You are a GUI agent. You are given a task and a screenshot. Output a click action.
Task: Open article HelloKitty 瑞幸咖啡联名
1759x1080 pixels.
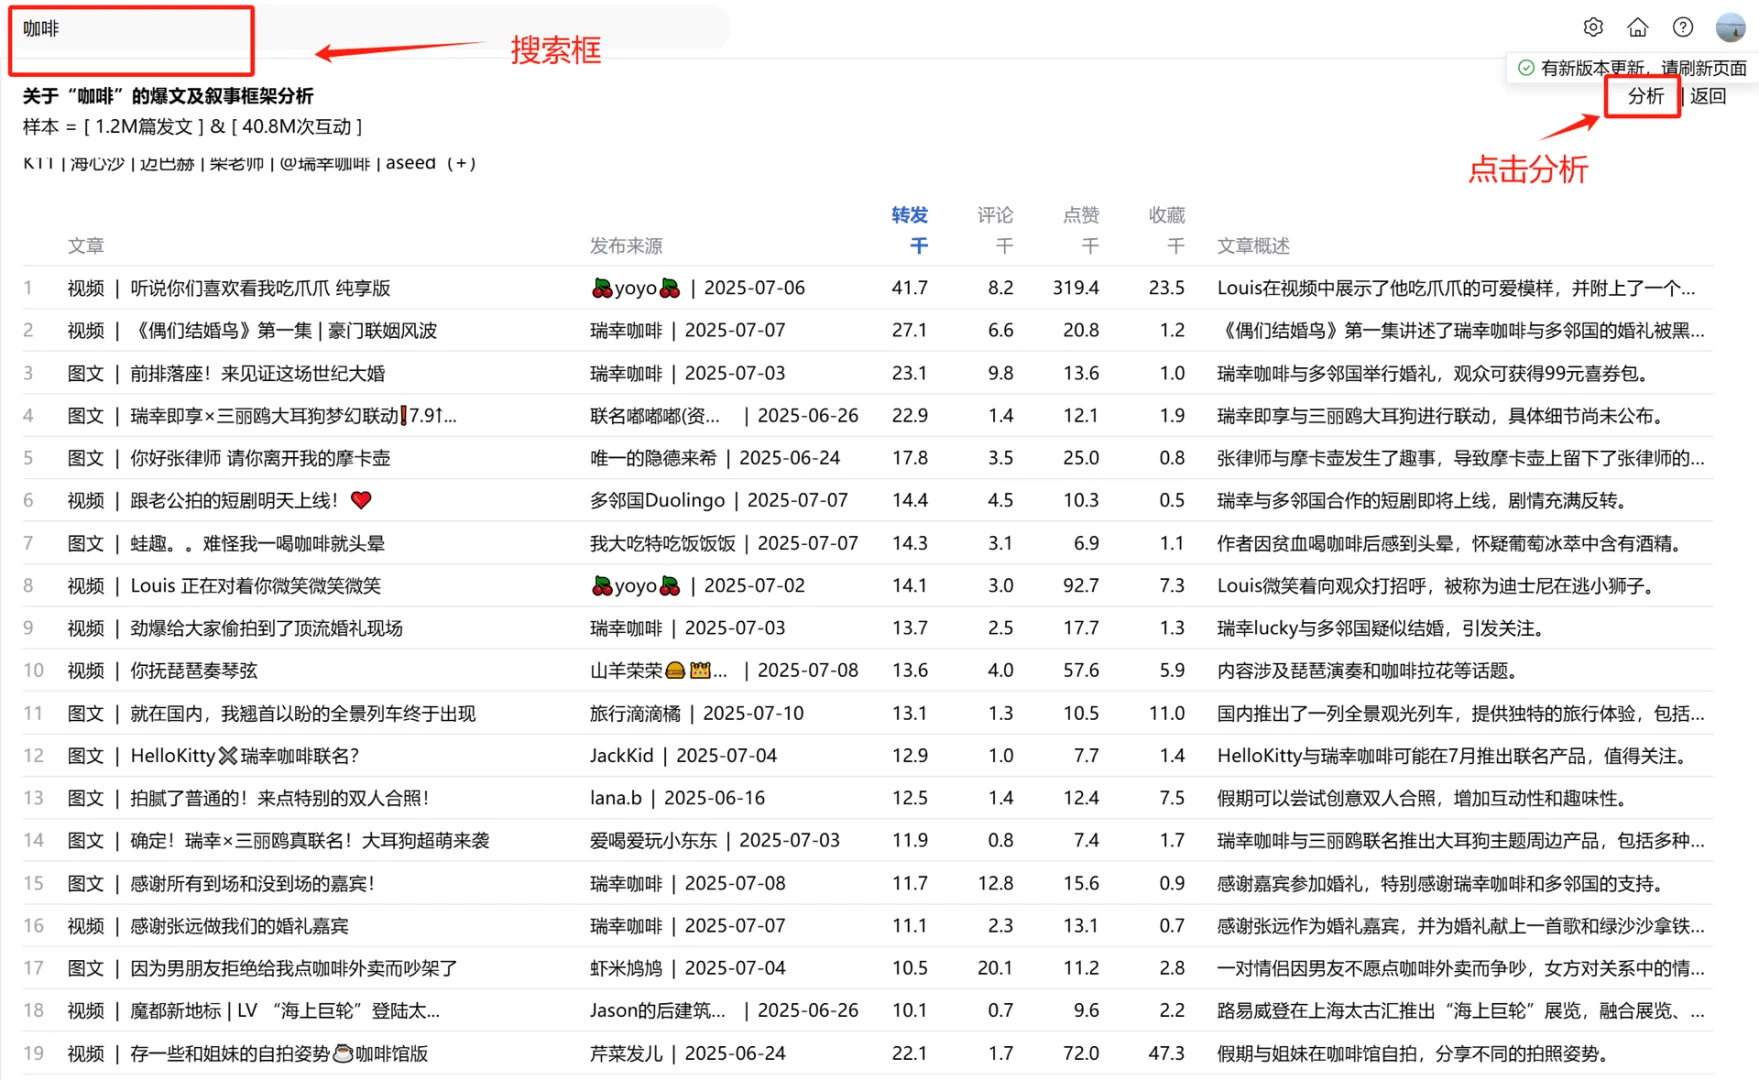tap(245, 755)
